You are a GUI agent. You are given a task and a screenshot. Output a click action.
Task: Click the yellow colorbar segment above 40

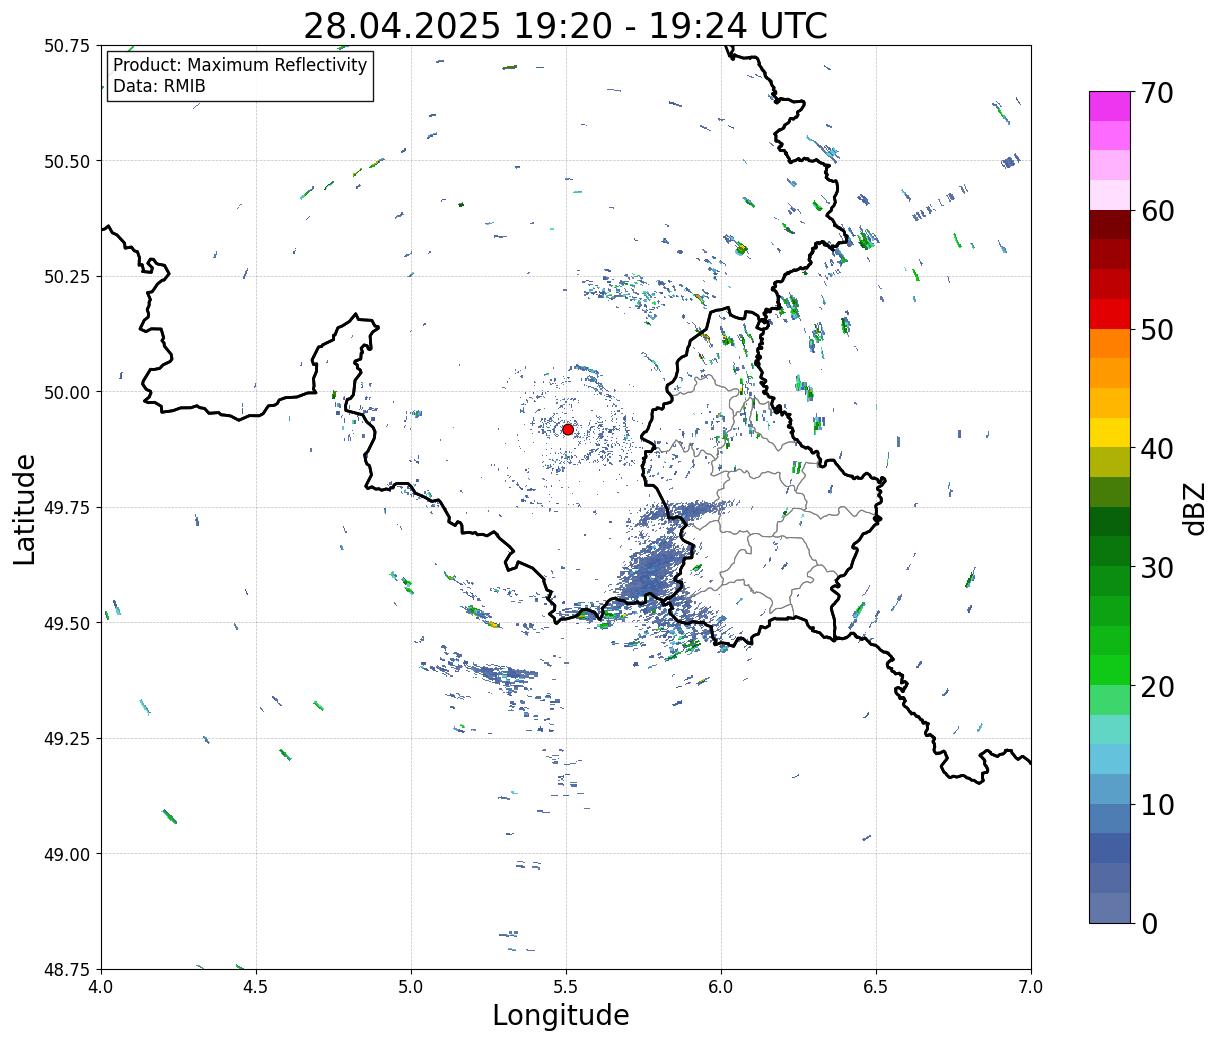[x=1110, y=432]
